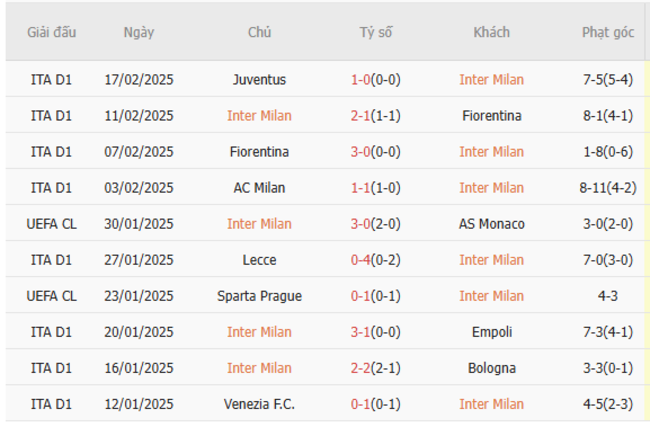
Task: Click the "Giải đấu" column header
Action: point(51,32)
